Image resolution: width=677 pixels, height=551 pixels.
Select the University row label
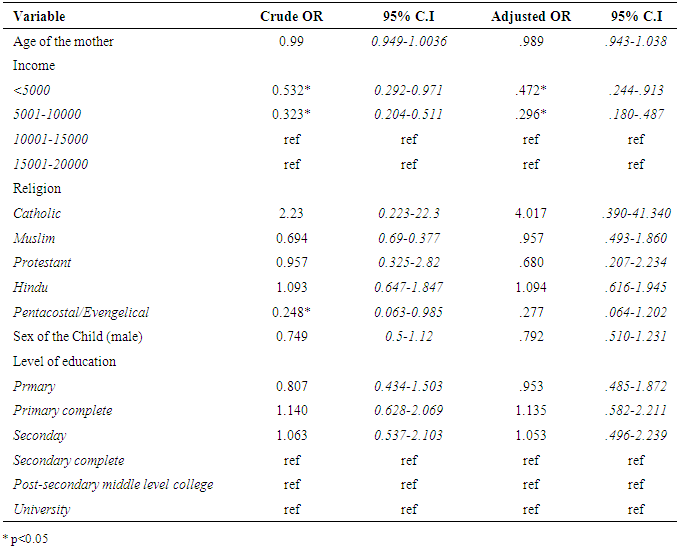click(41, 510)
